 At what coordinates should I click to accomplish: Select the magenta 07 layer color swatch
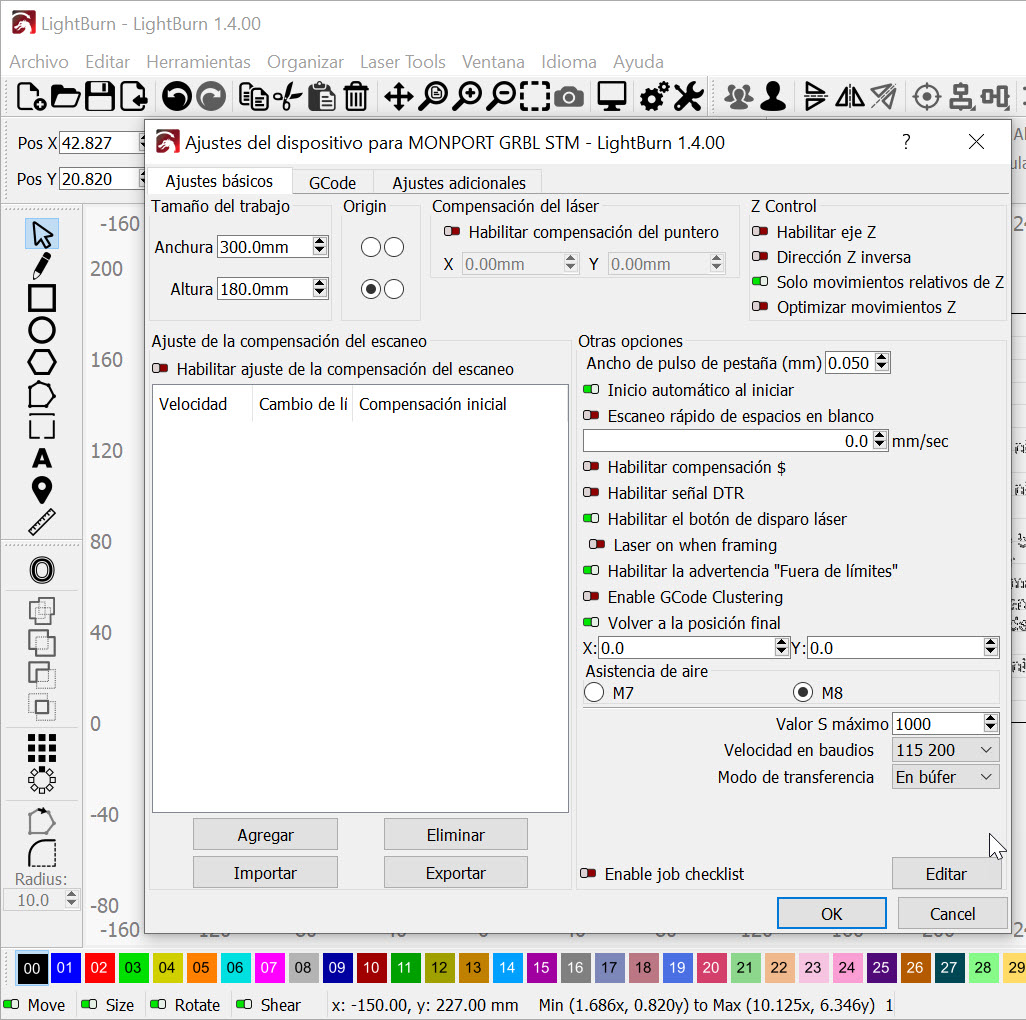tap(269, 968)
